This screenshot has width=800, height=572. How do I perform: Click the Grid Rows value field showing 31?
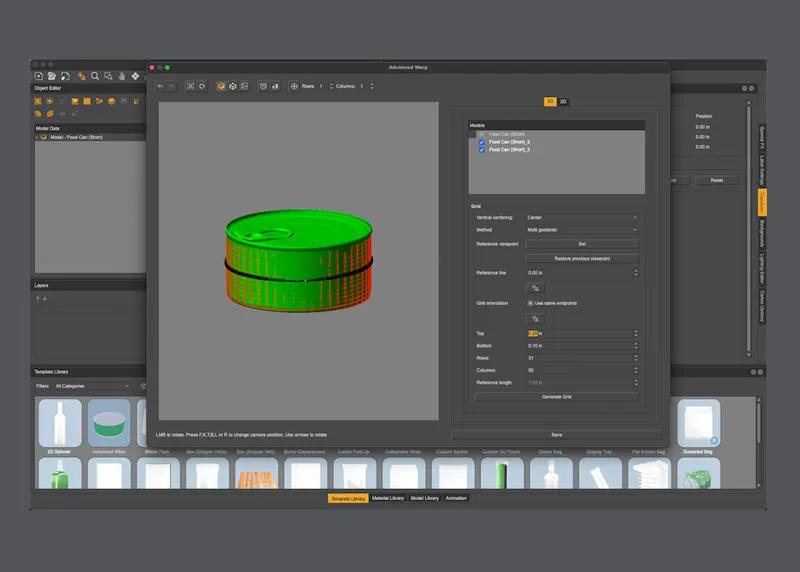coord(579,358)
